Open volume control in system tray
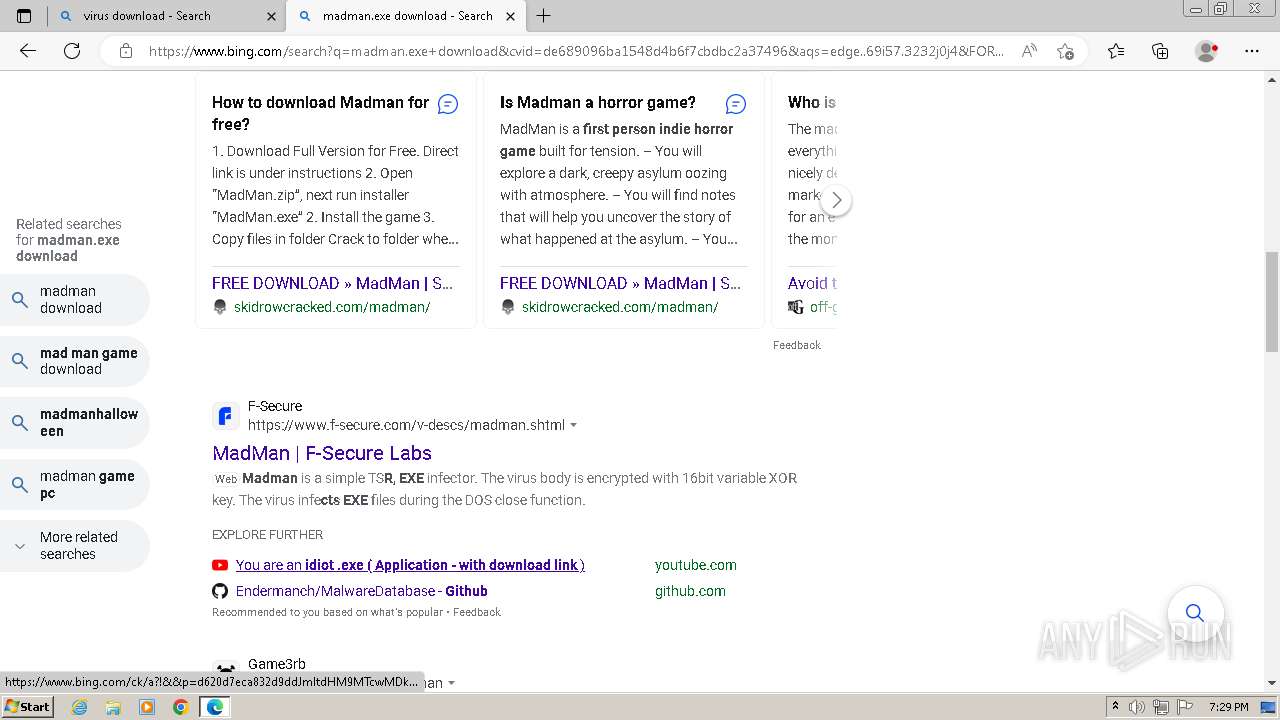The height and width of the screenshot is (720, 1280). [x=1137, y=707]
